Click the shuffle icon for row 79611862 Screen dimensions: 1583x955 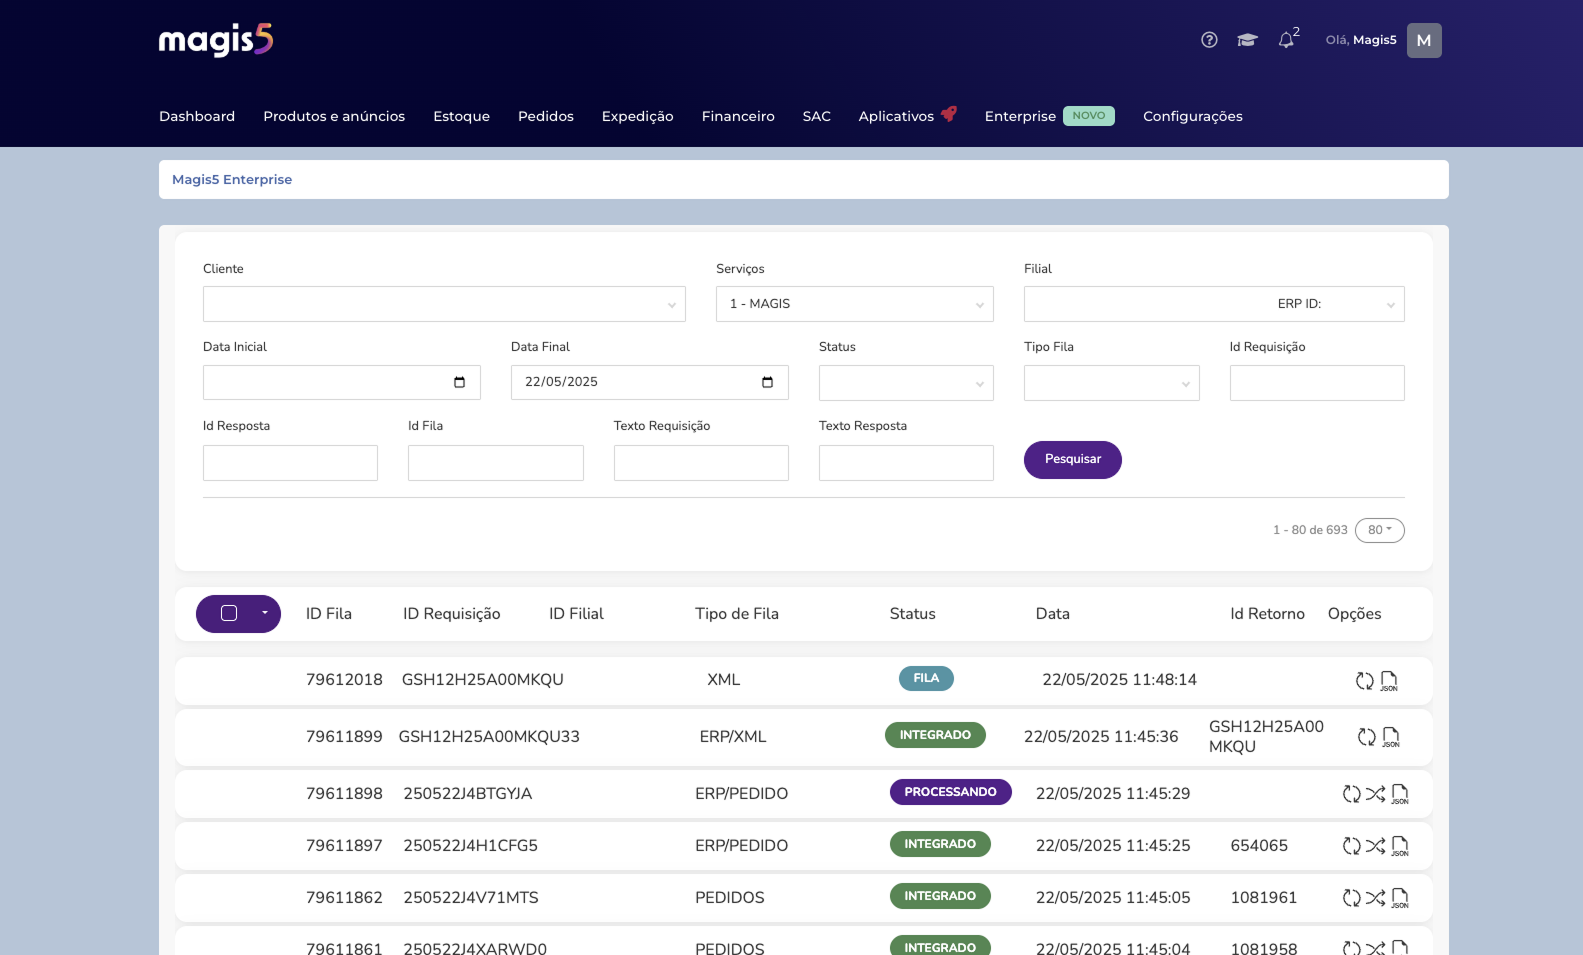pos(1376,898)
